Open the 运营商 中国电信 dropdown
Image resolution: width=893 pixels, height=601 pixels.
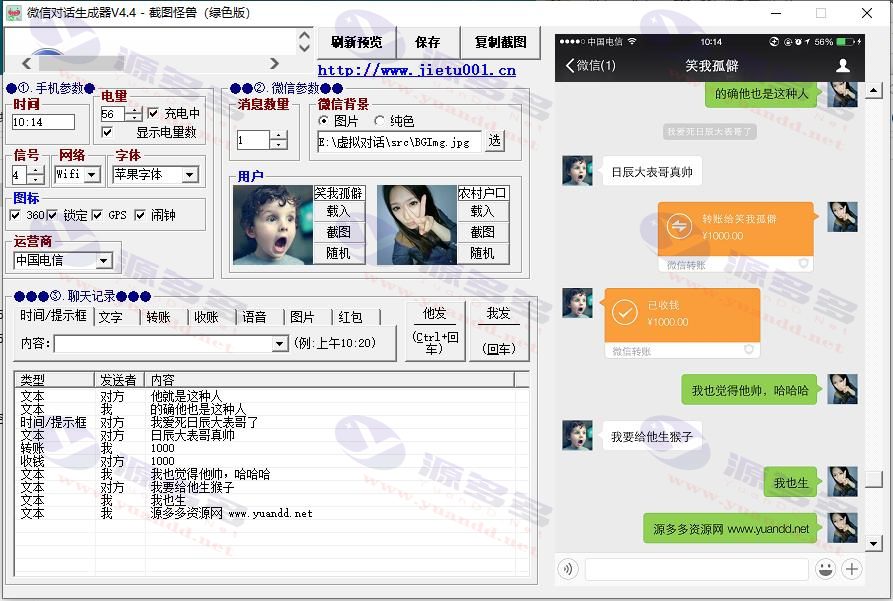tap(103, 261)
